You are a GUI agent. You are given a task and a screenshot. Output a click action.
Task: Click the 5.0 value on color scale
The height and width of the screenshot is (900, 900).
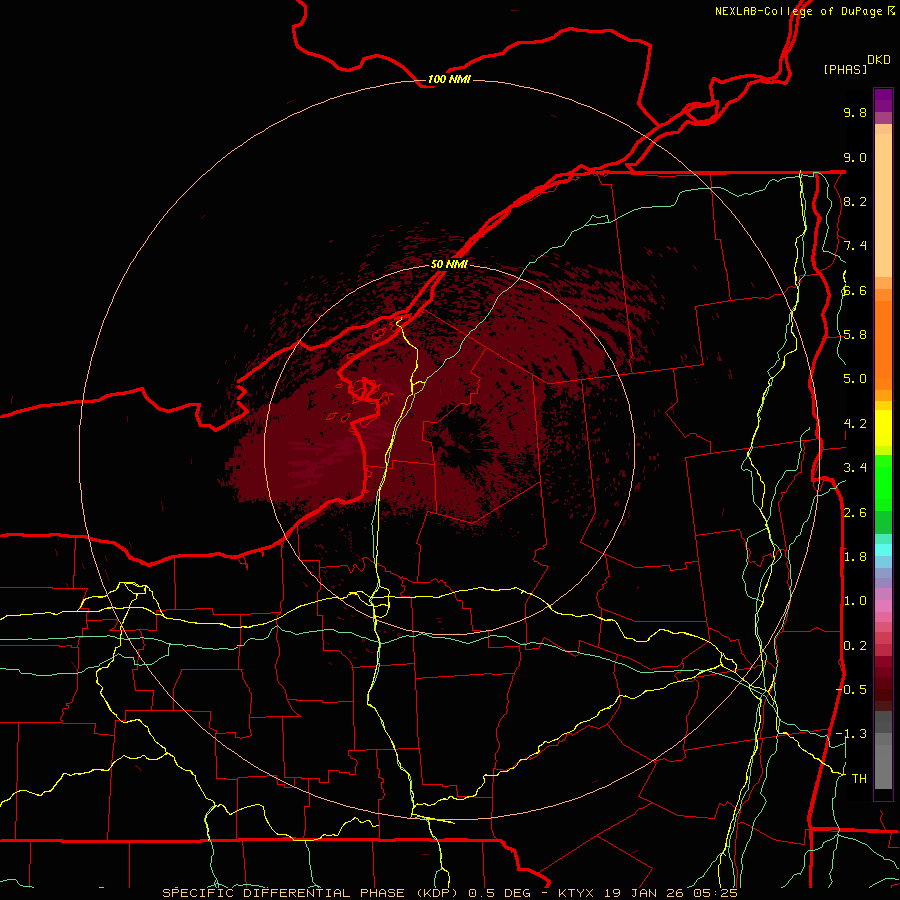click(855, 379)
